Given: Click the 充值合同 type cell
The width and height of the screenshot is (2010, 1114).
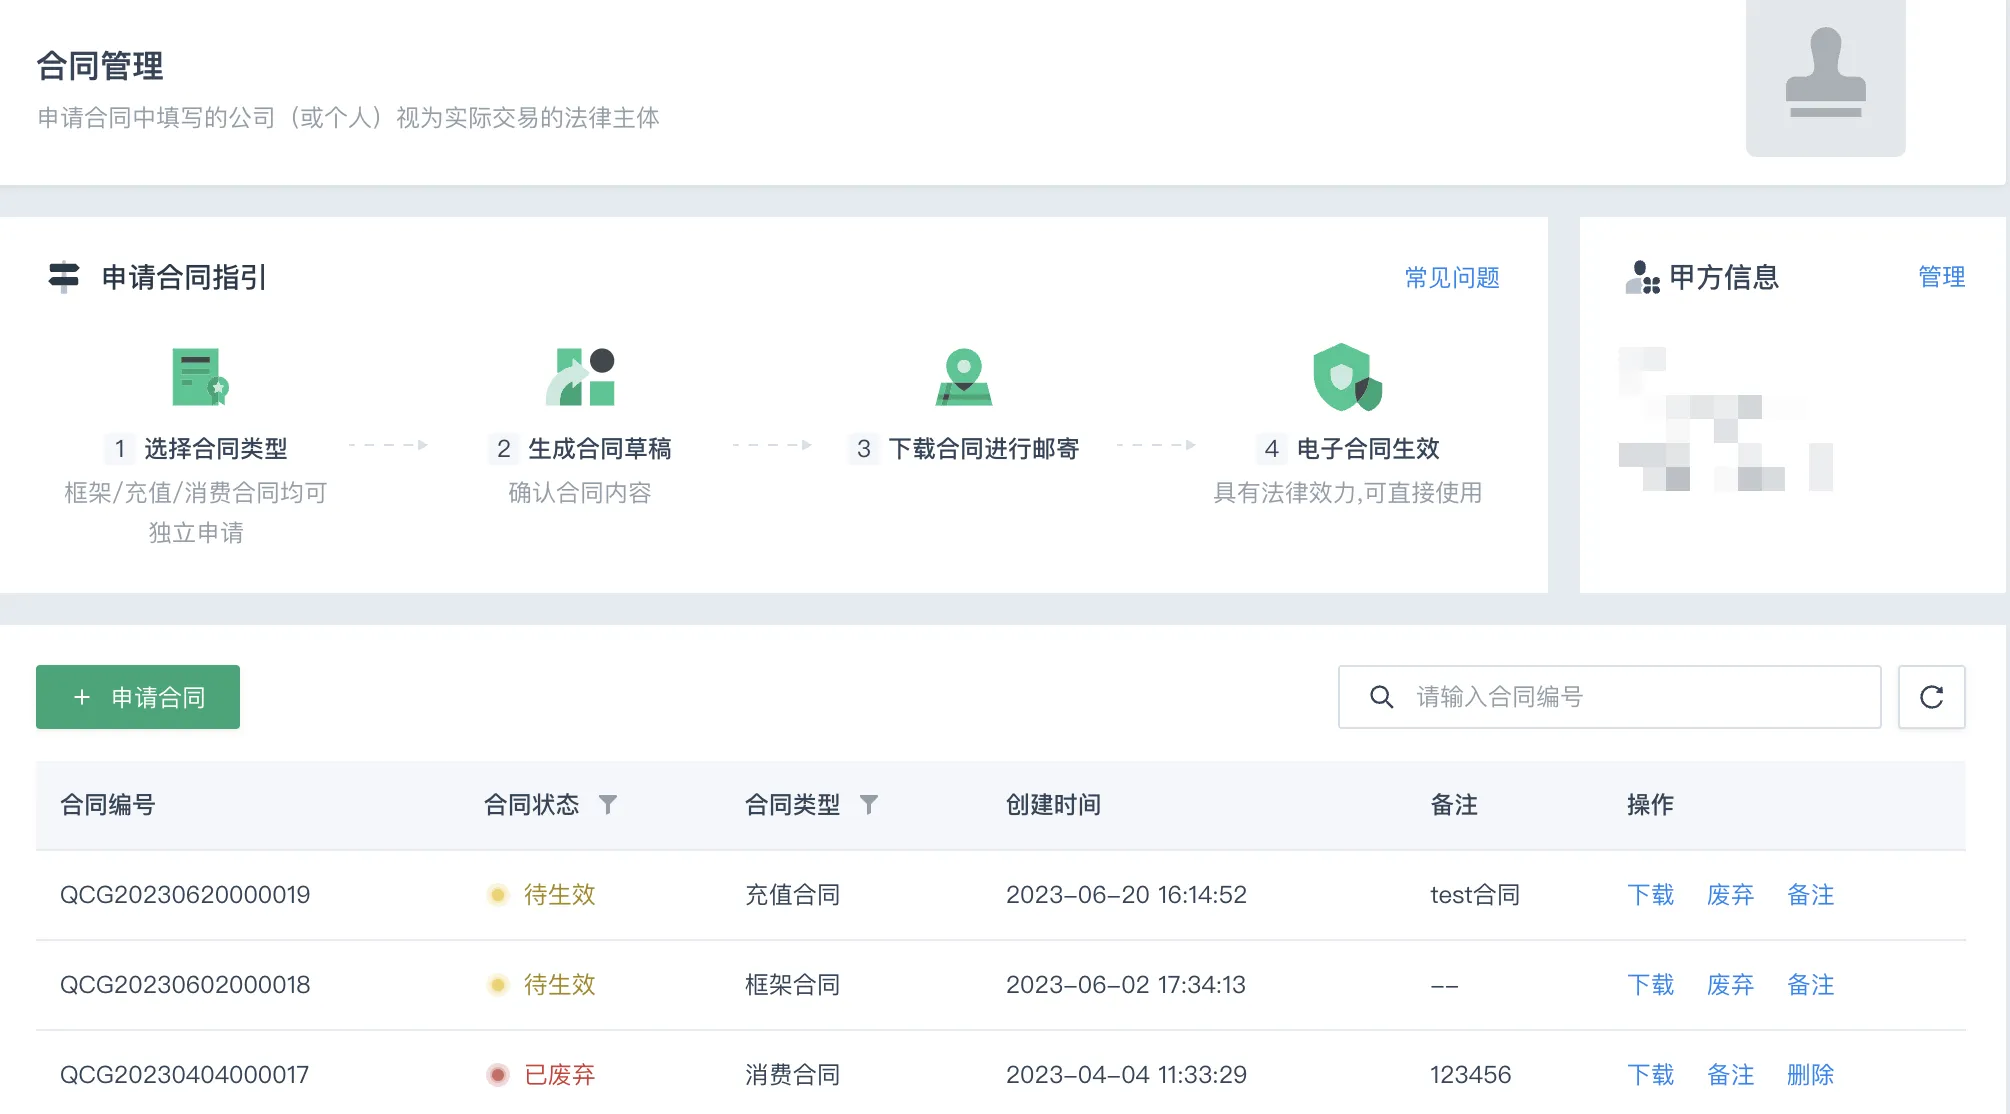Looking at the screenshot, I should [792, 894].
